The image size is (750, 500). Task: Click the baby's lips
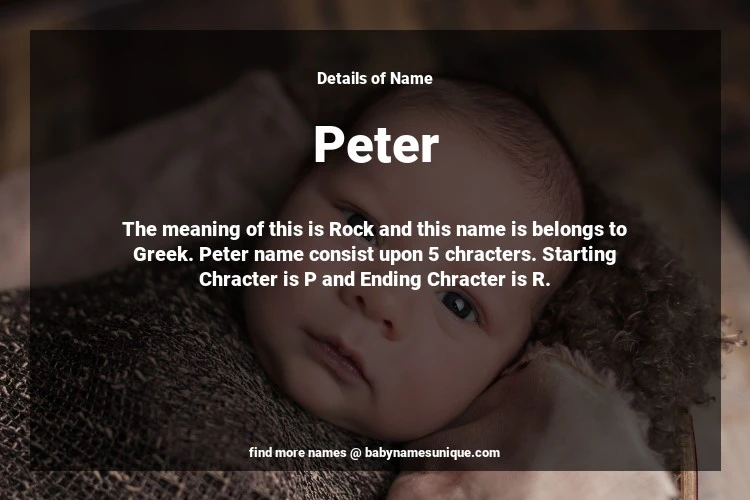(x=337, y=355)
